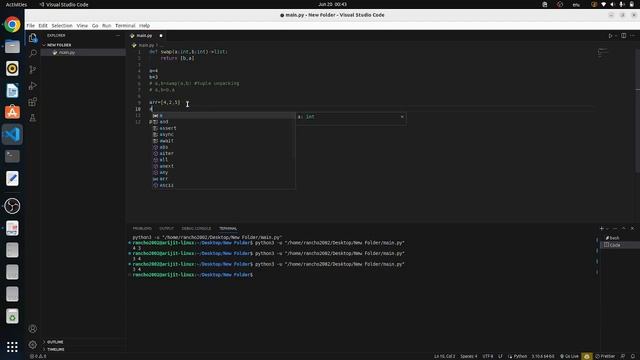Show Applications grid in dock
Viewport: 640px width, 360px height.
(12, 347)
